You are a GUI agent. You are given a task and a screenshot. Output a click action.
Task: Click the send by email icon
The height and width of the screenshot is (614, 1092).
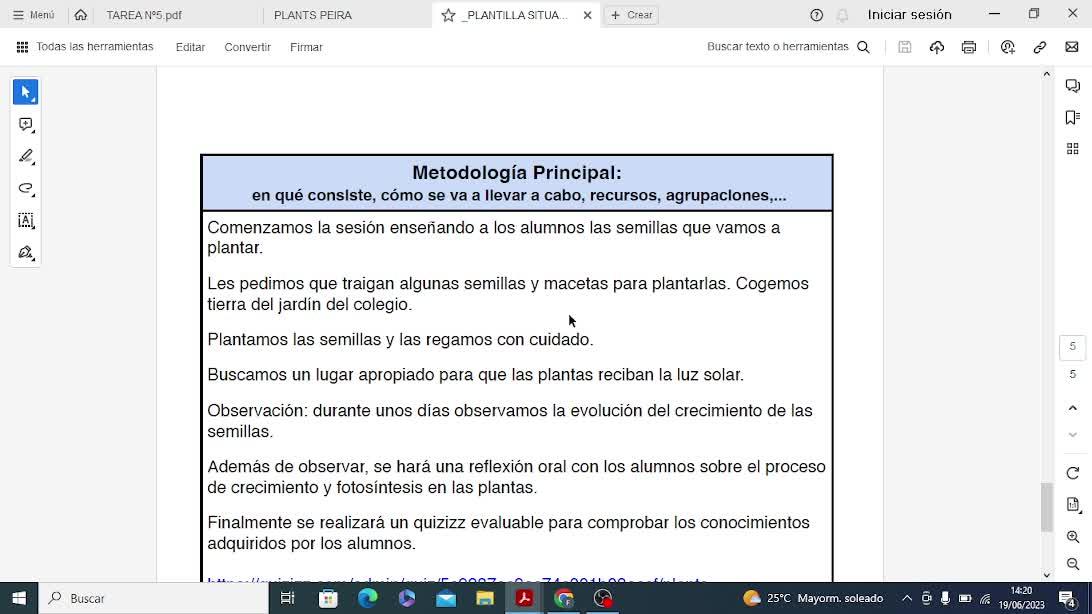pyautogui.click(x=1072, y=47)
